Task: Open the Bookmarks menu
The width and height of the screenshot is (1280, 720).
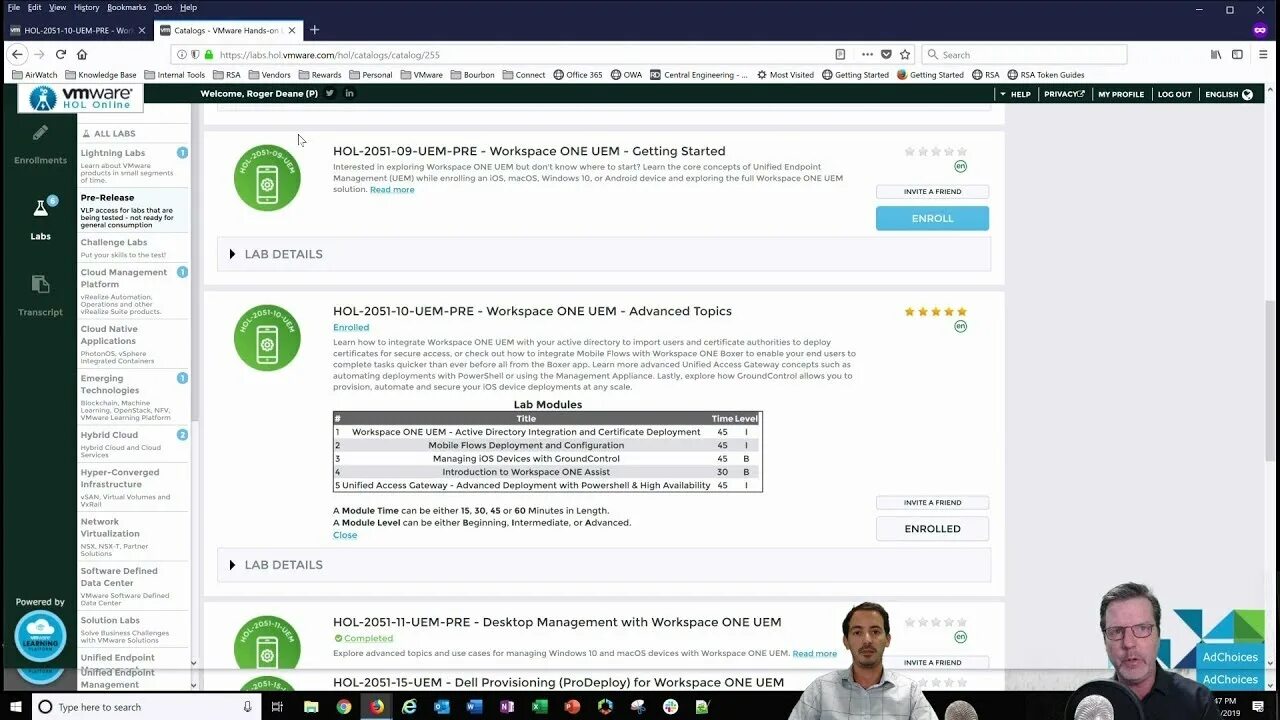Action: tap(126, 7)
